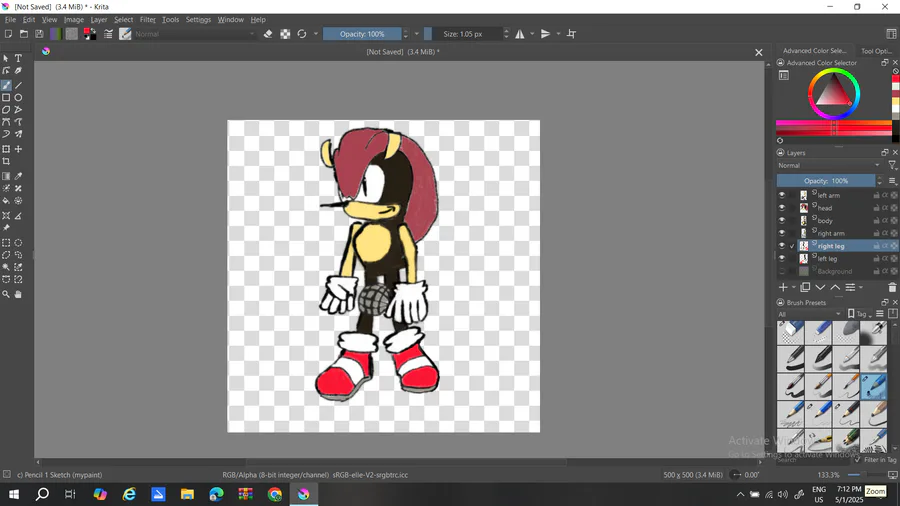Select the Fill bucket tool

6,201
